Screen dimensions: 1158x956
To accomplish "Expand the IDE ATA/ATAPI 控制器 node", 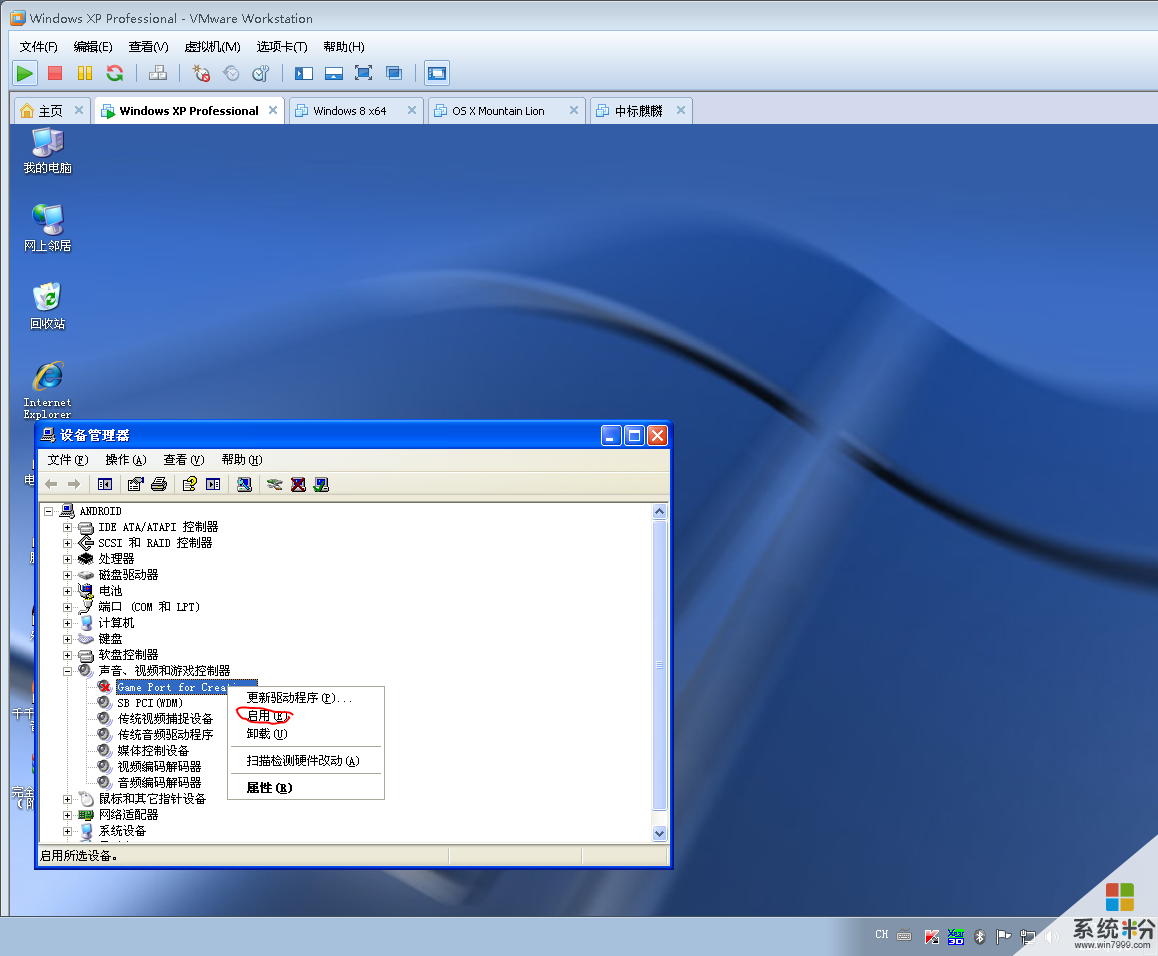I will pyautogui.click(x=67, y=527).
